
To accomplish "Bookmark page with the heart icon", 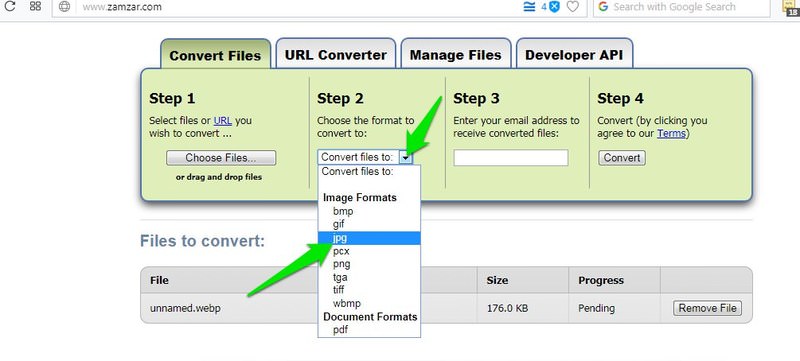I will pyautogui.click(x=573, y=7).
